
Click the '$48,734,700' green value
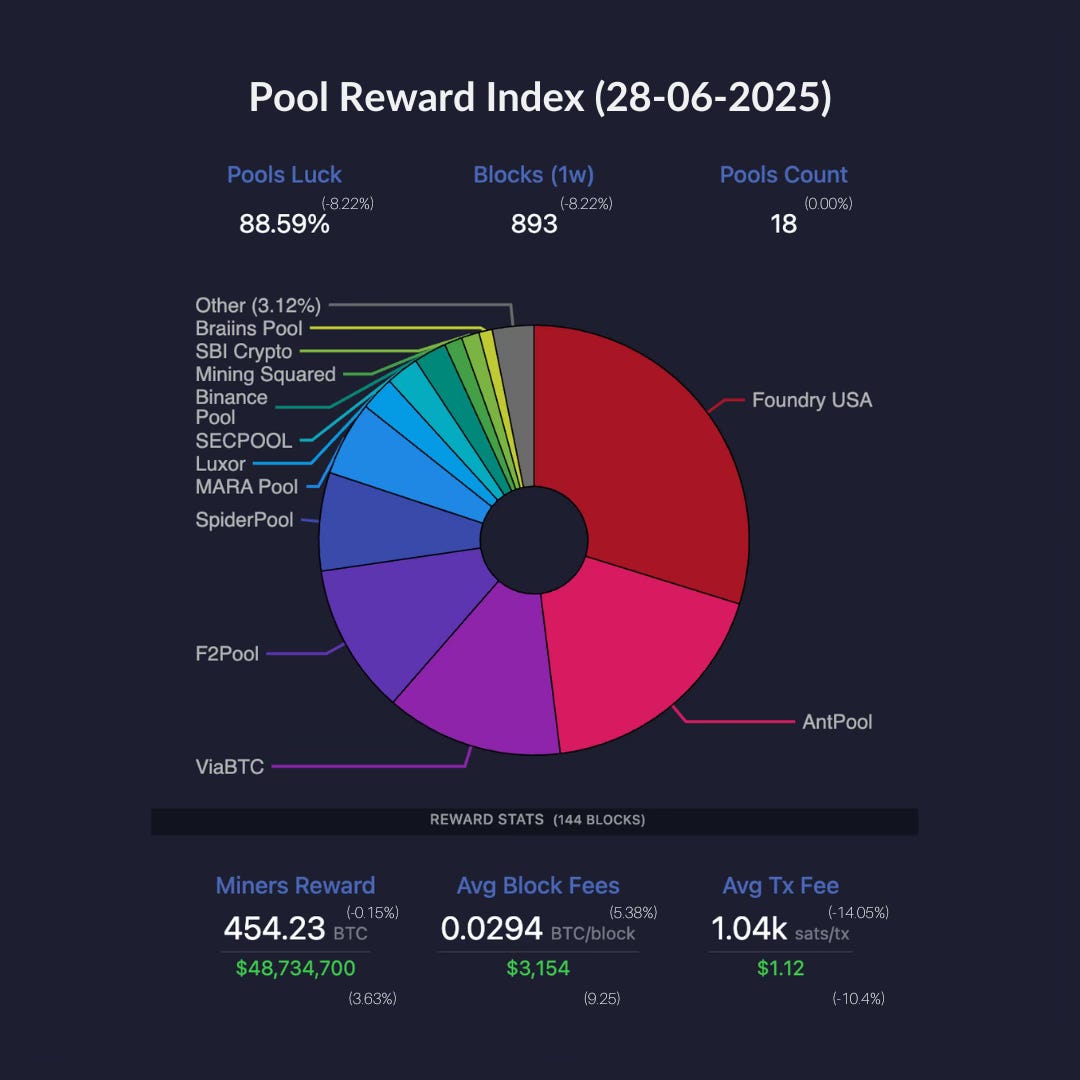click(x=295, y=968)
